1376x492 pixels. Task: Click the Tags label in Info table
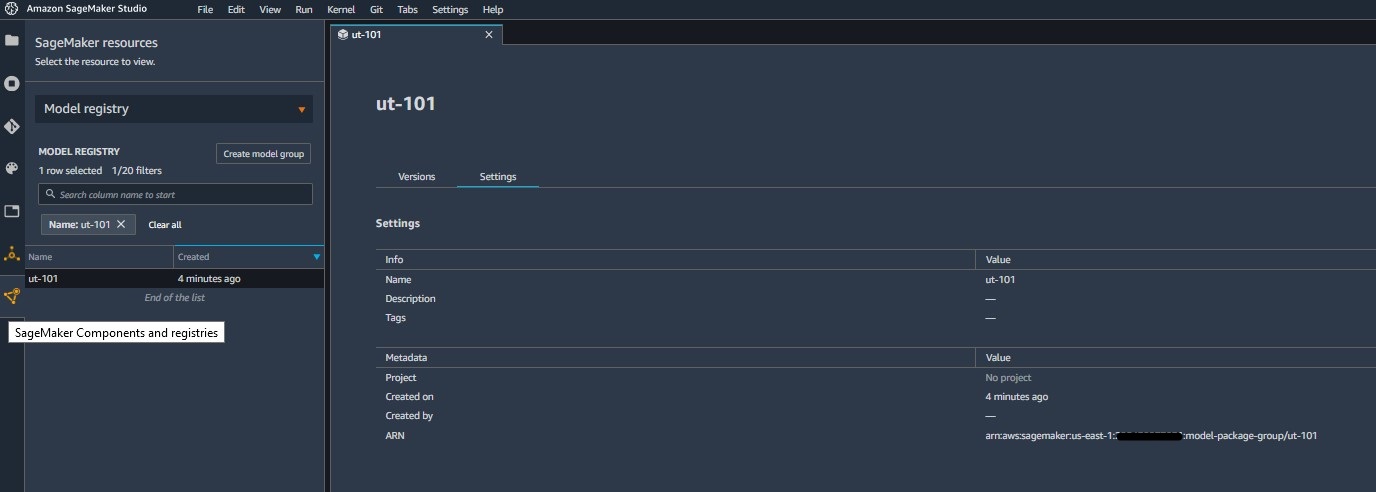396,318
